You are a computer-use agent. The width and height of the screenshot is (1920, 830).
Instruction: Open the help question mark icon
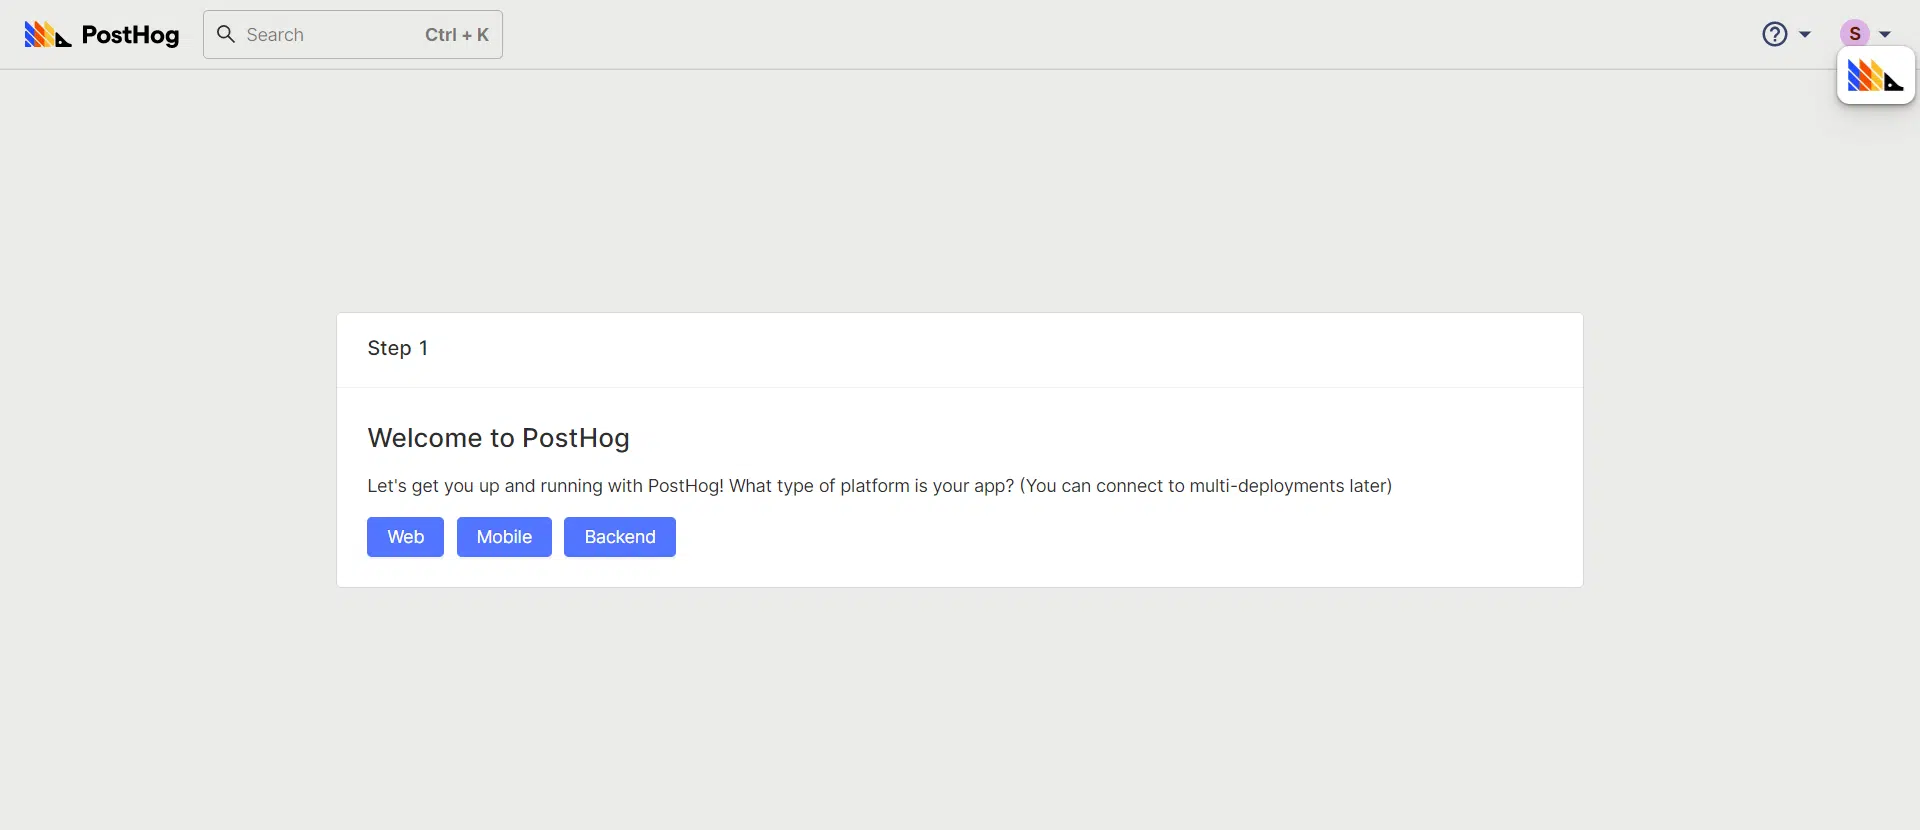(x=1774, y=34)
